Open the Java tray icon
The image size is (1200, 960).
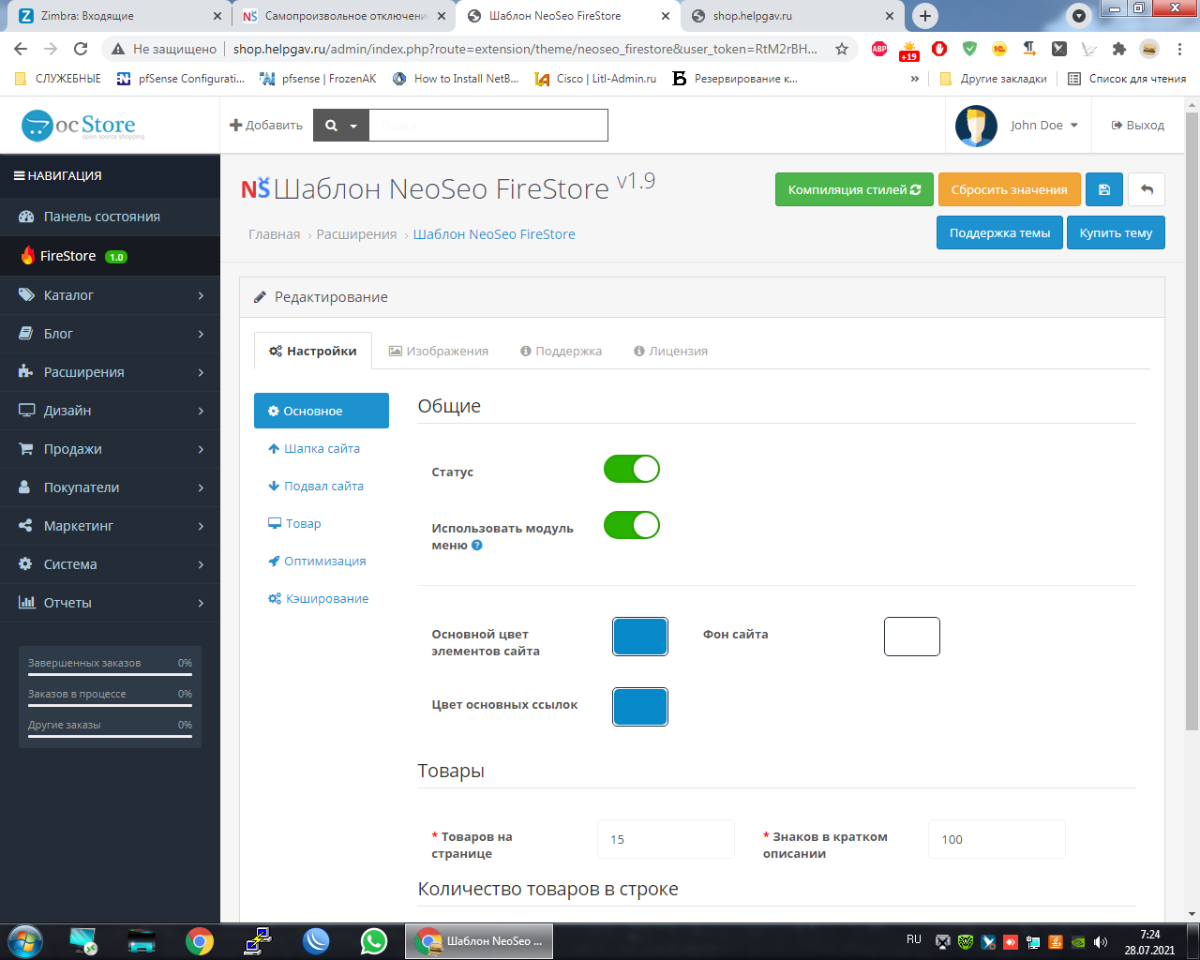pos(1056,941)
